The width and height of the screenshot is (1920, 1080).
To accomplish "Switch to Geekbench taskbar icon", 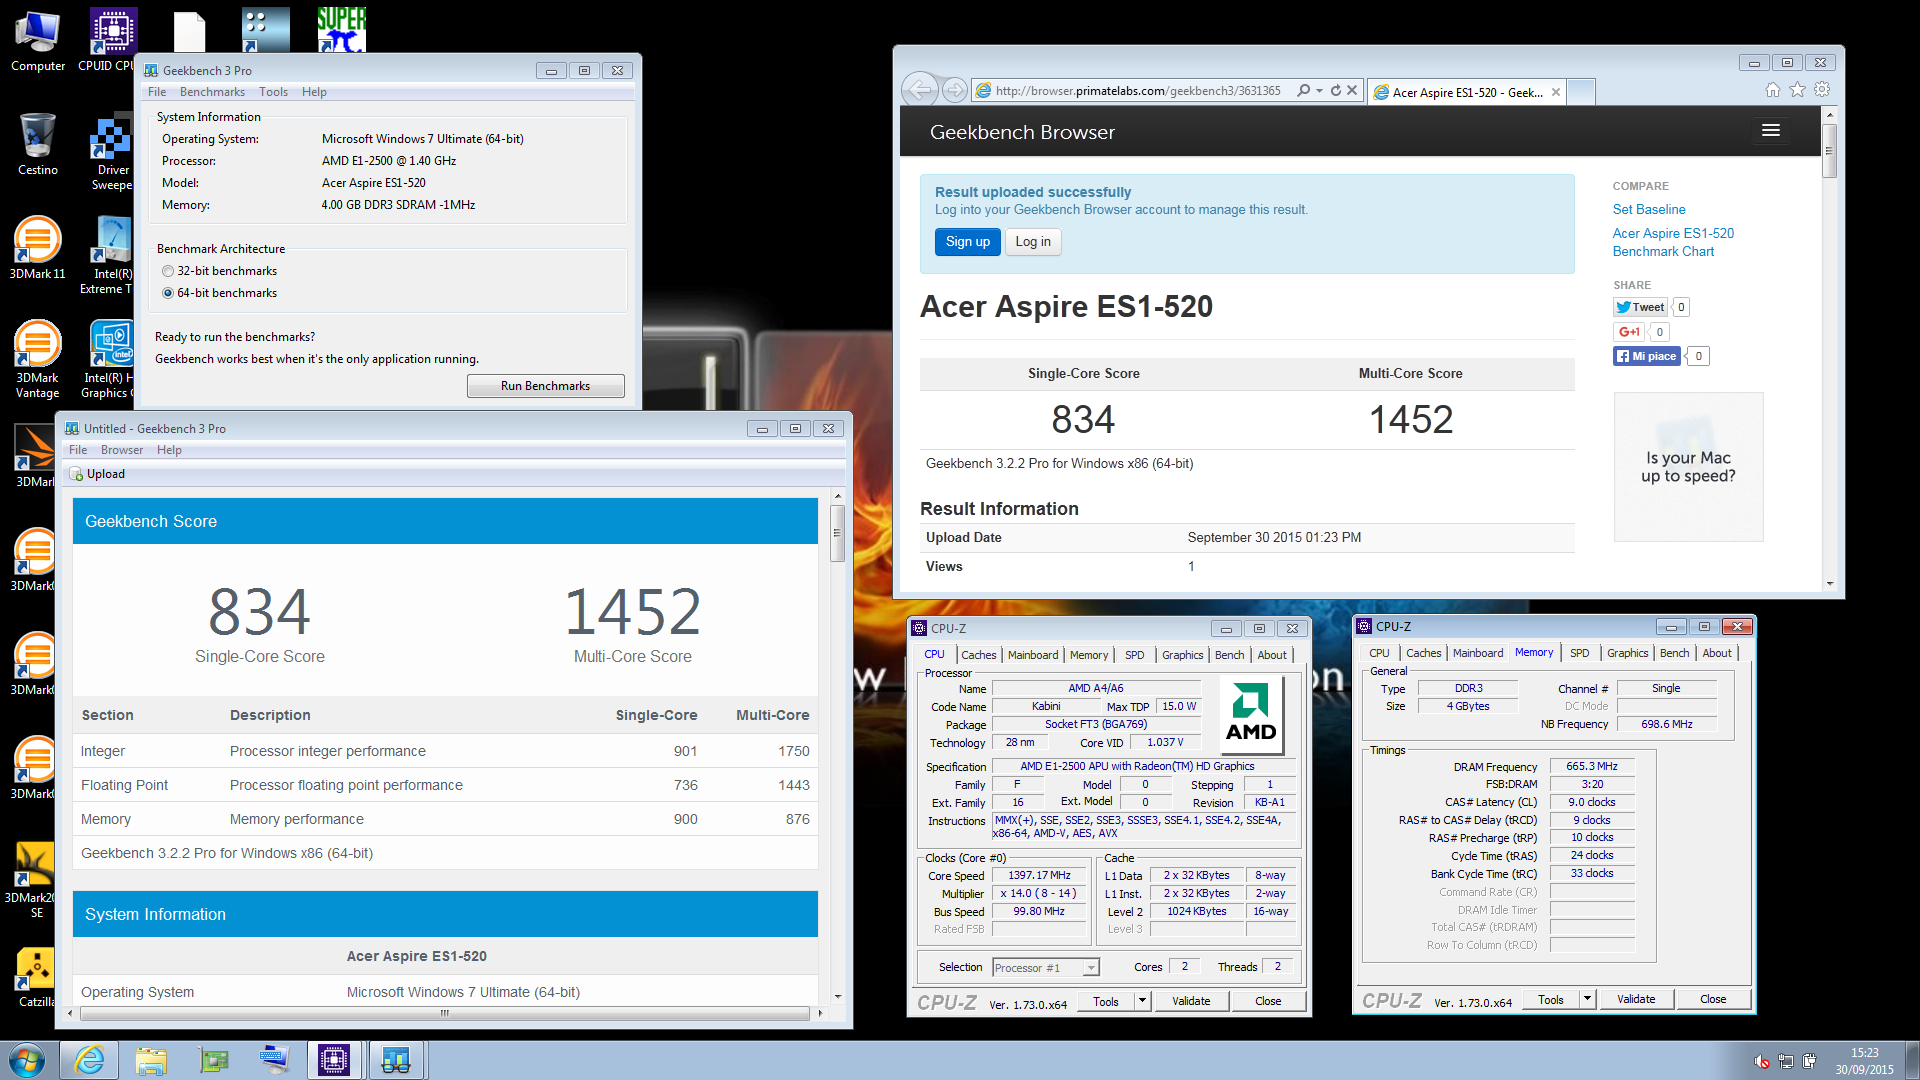I will [395, 1060].
